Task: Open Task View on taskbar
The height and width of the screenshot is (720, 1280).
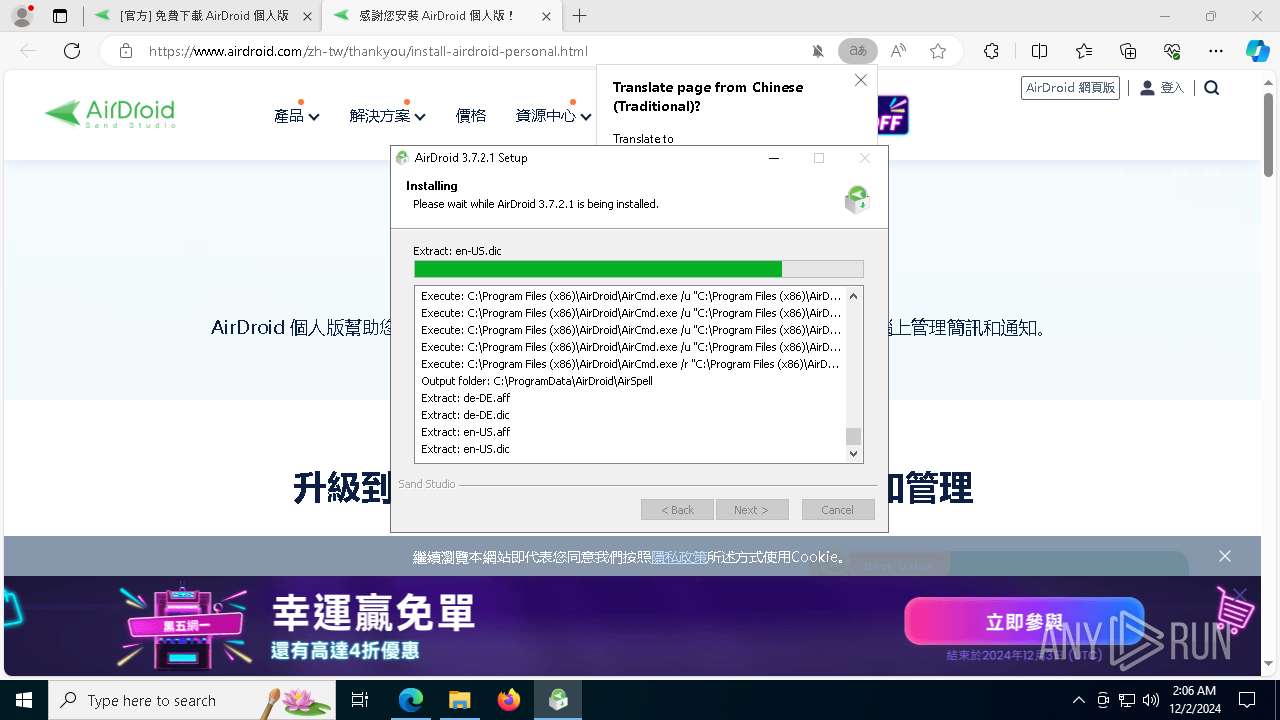Action: [360, 700]
